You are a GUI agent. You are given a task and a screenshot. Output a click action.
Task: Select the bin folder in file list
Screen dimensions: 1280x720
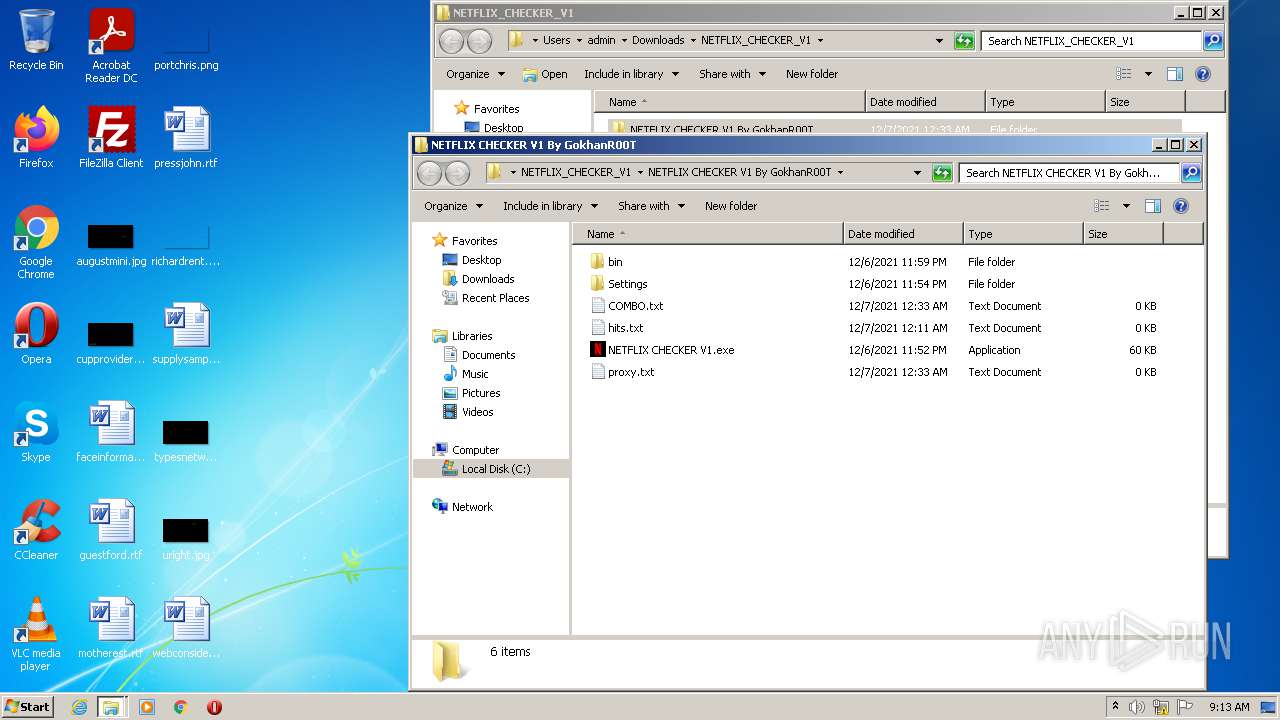(x=615, y=262)
